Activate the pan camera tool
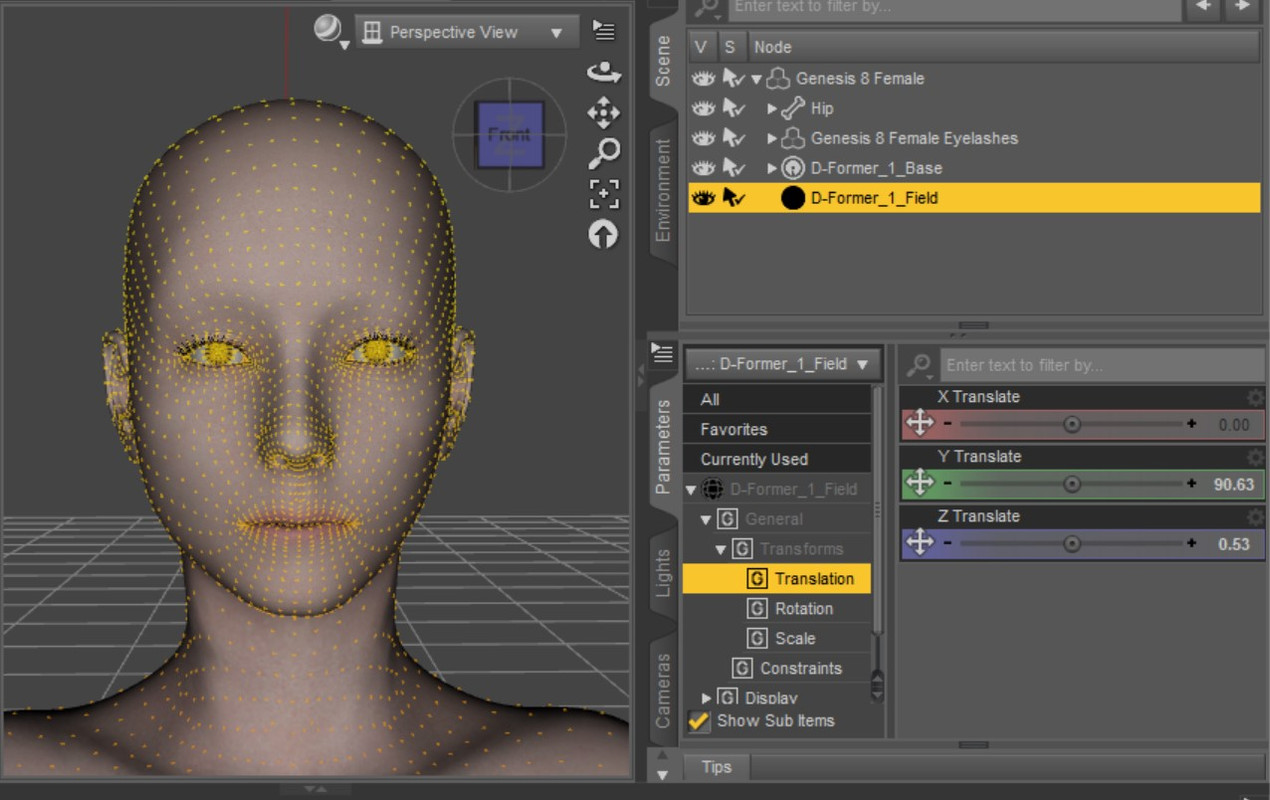Screen dimensions: 1270x800 603,112
